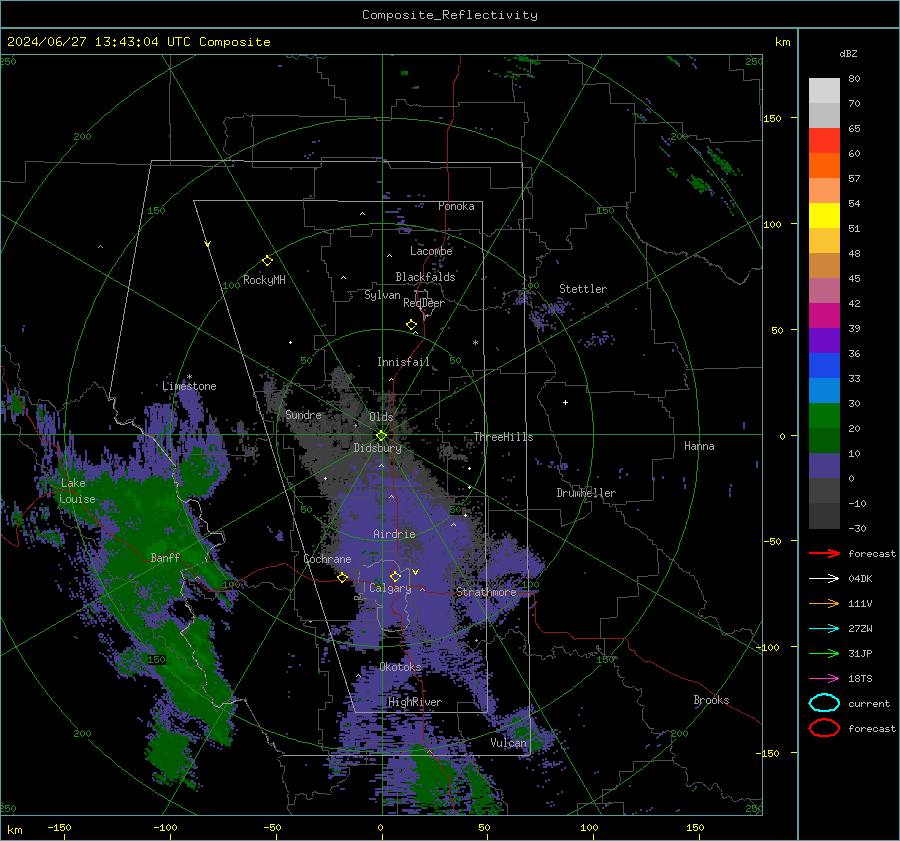Click the RockyMH label
900x841 pixels.
[x=264, y=280]
